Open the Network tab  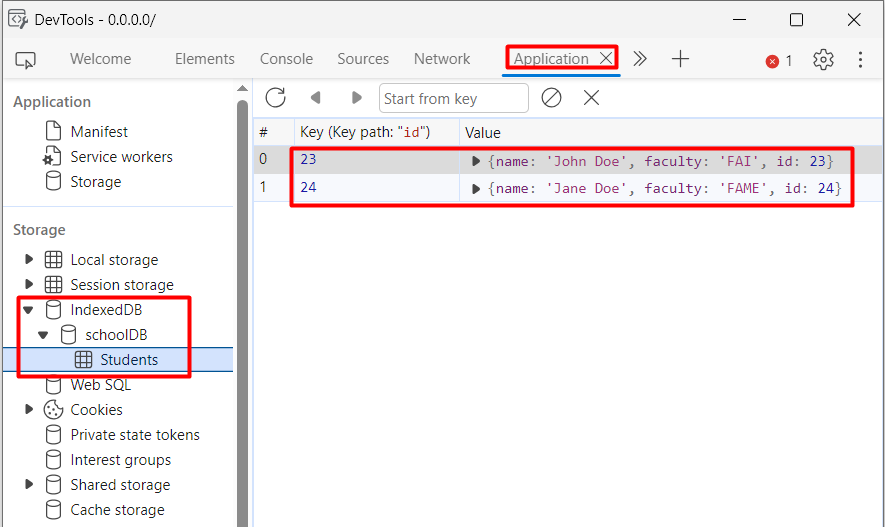[x=442, y=59]
